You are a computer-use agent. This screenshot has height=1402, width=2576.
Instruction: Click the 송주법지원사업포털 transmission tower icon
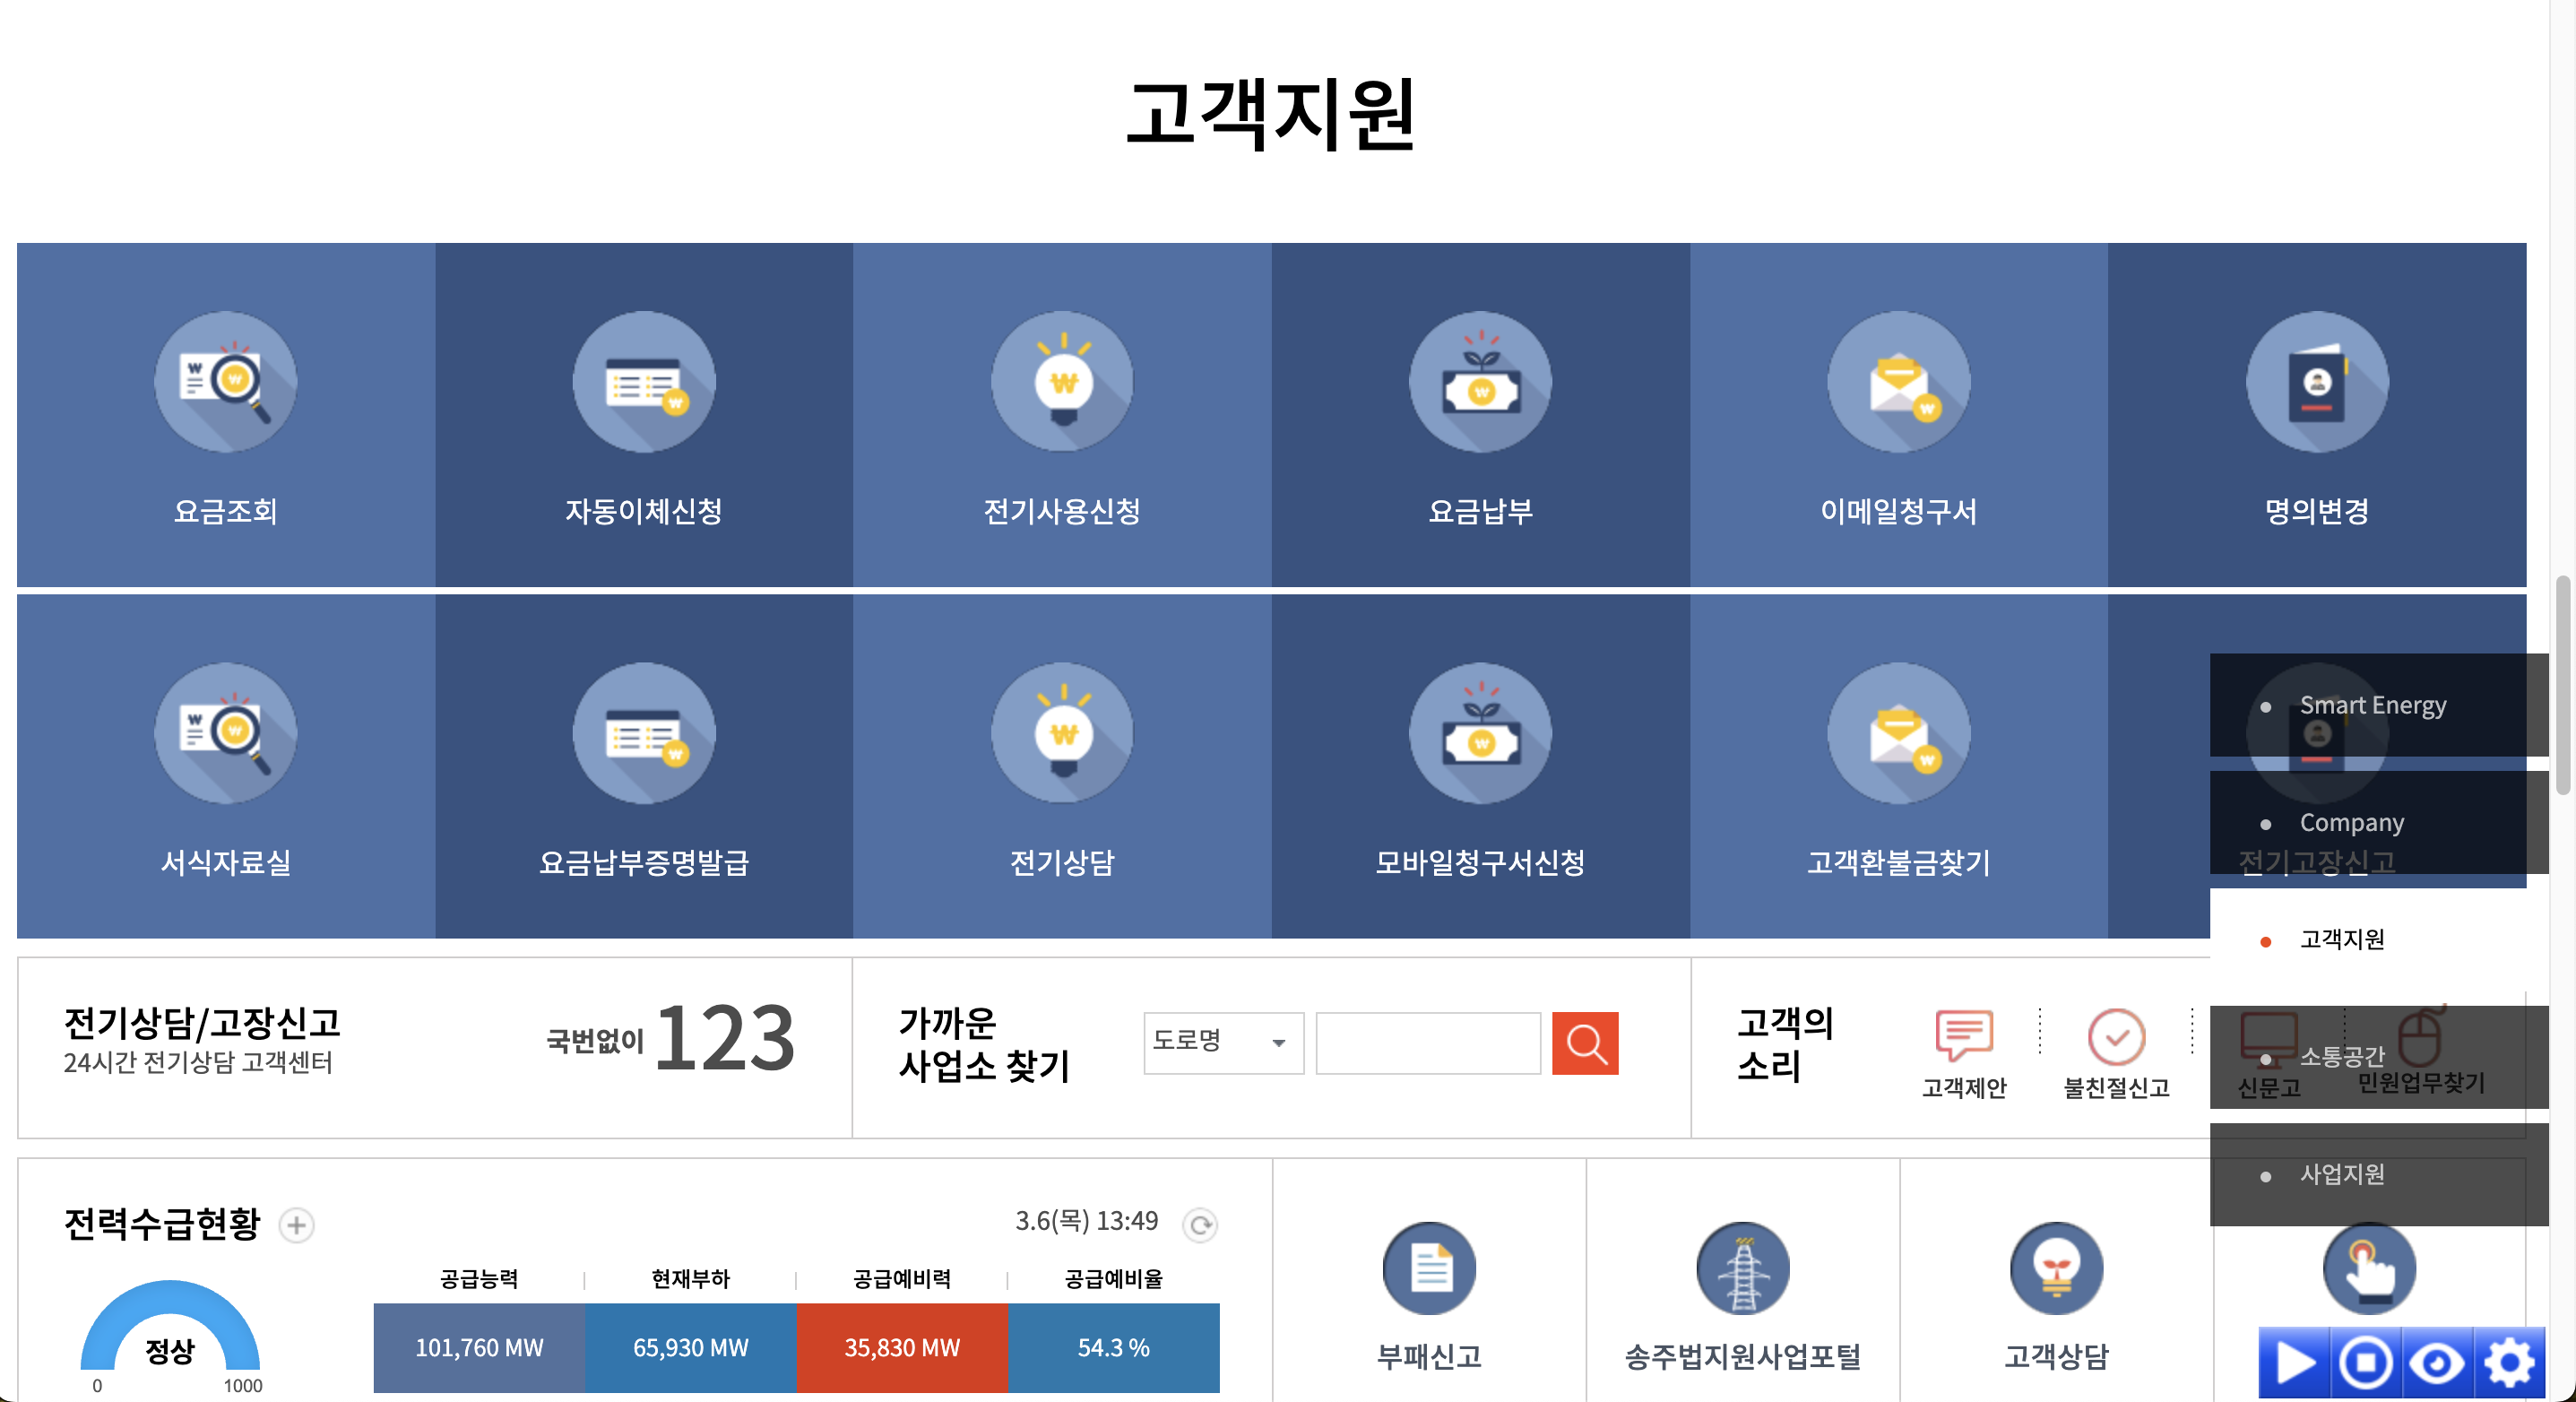(x=1742, y=1268)
